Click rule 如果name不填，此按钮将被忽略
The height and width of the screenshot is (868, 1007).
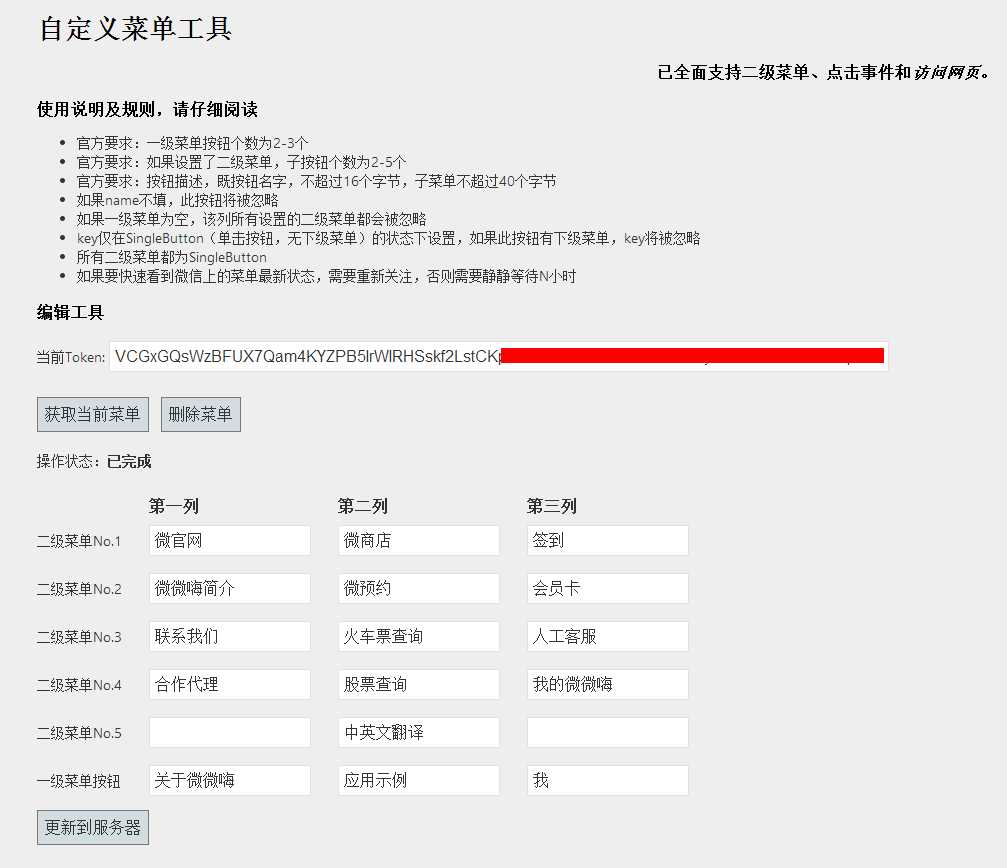177,200
